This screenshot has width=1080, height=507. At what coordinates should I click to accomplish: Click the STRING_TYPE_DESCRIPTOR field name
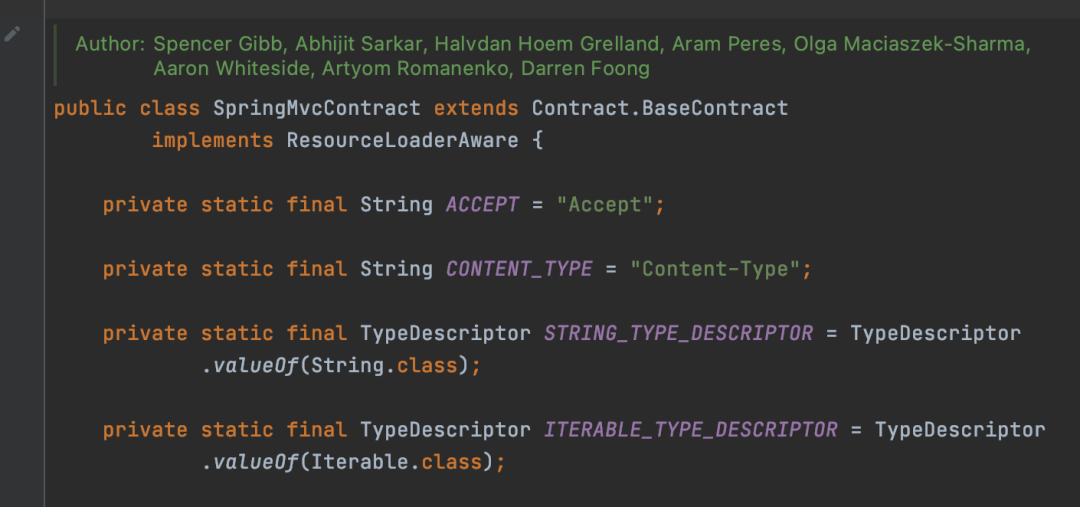coord(678,333)
